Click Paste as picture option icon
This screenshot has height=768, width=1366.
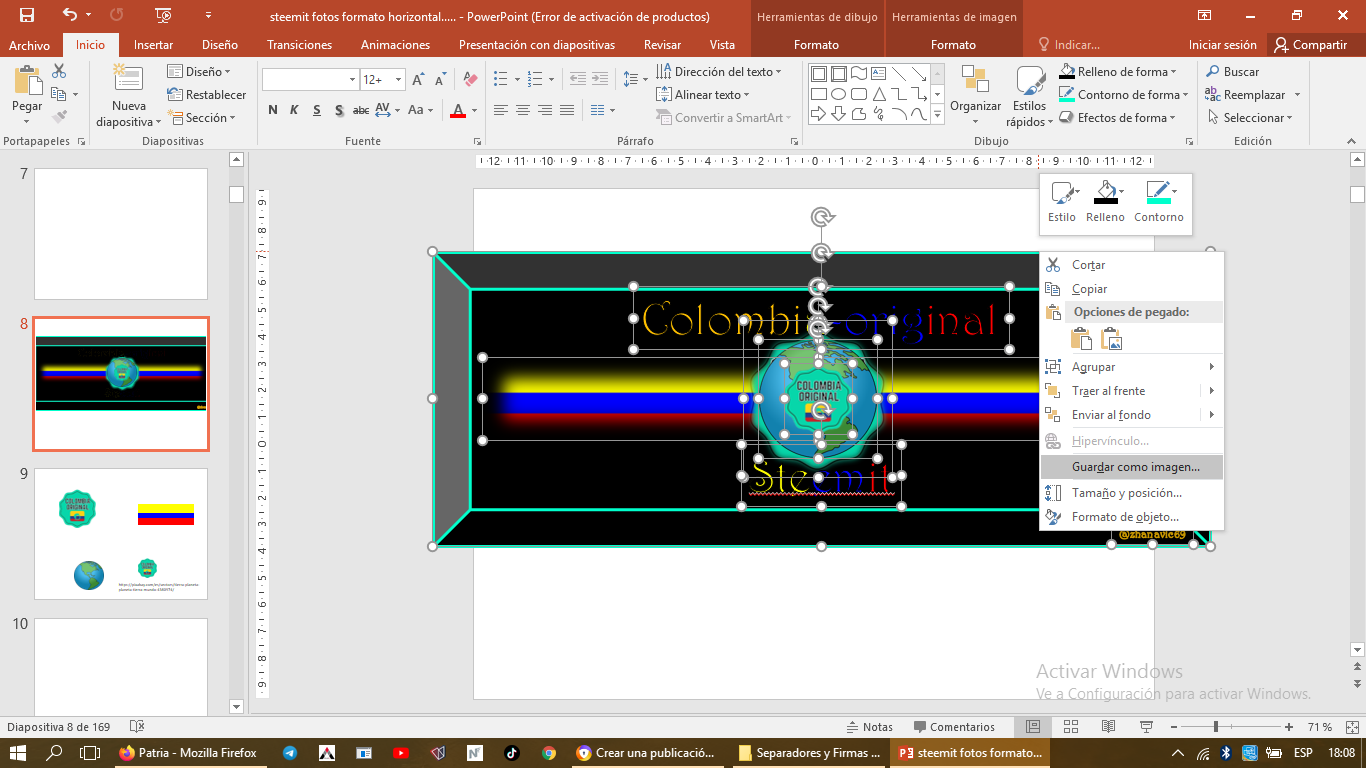(x=1112, y=340)
